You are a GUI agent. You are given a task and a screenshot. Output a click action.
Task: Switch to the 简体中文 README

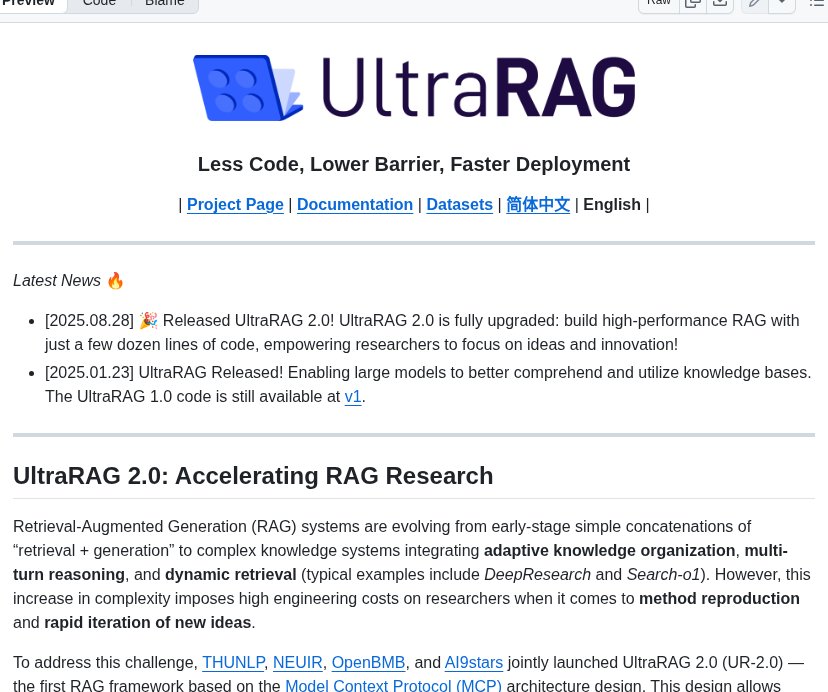(538, 204)
